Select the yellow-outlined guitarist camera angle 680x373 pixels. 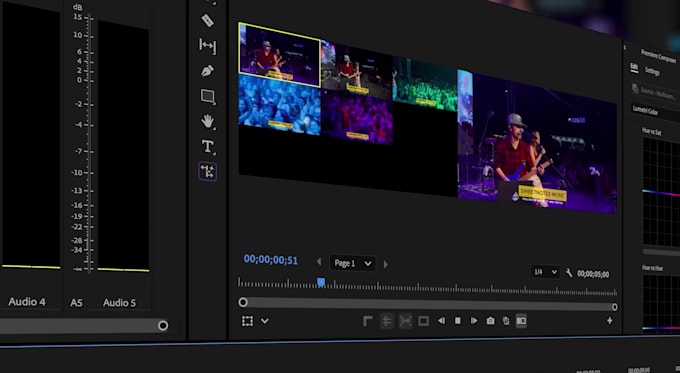[280, 54]
